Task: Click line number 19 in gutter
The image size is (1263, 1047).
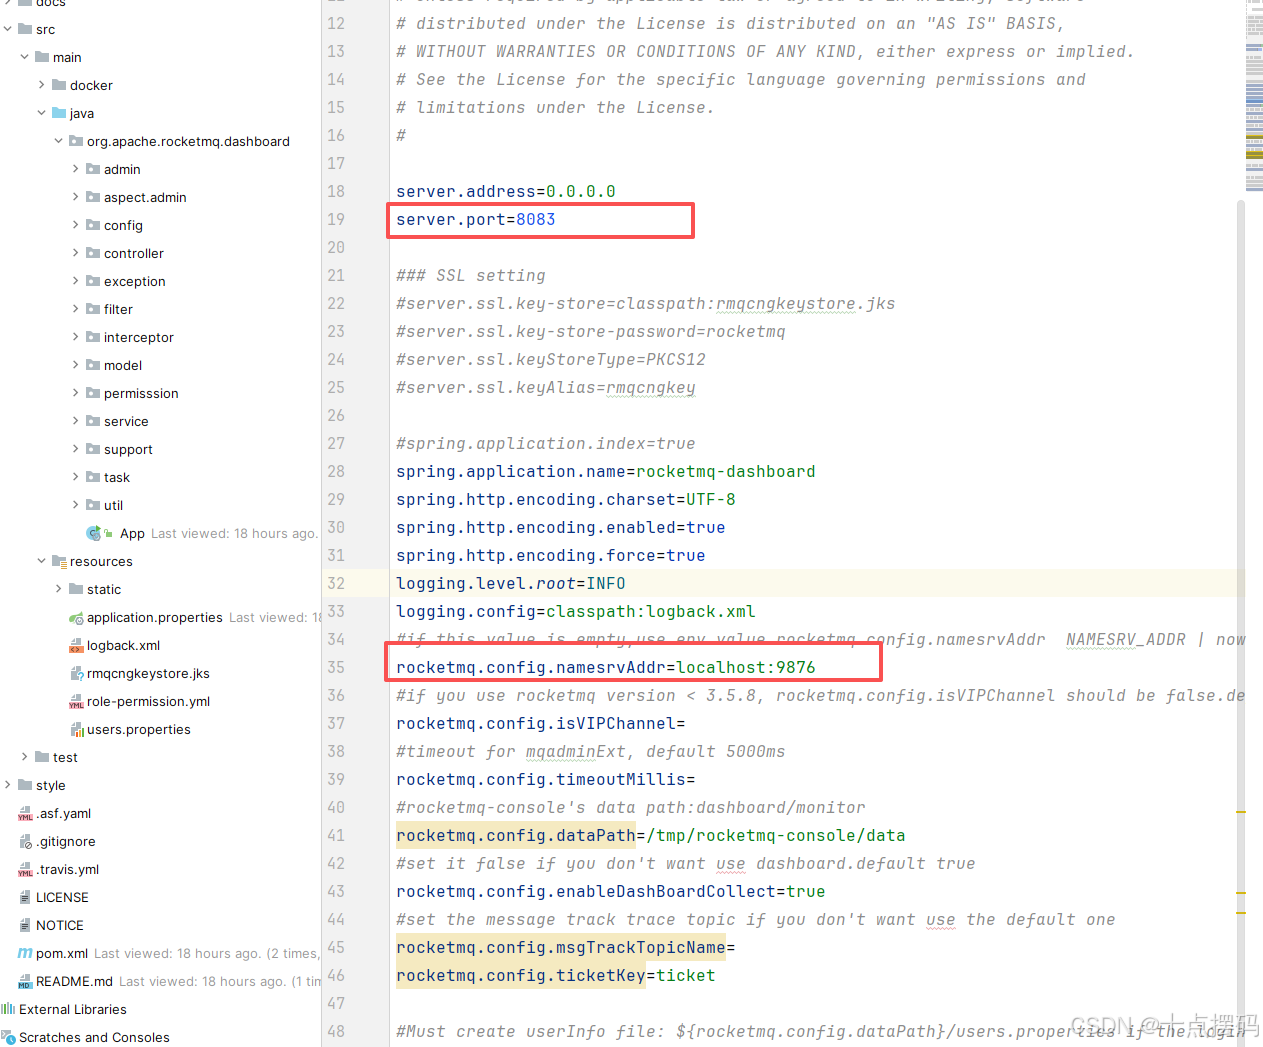Action: click(x=336, y=219)
